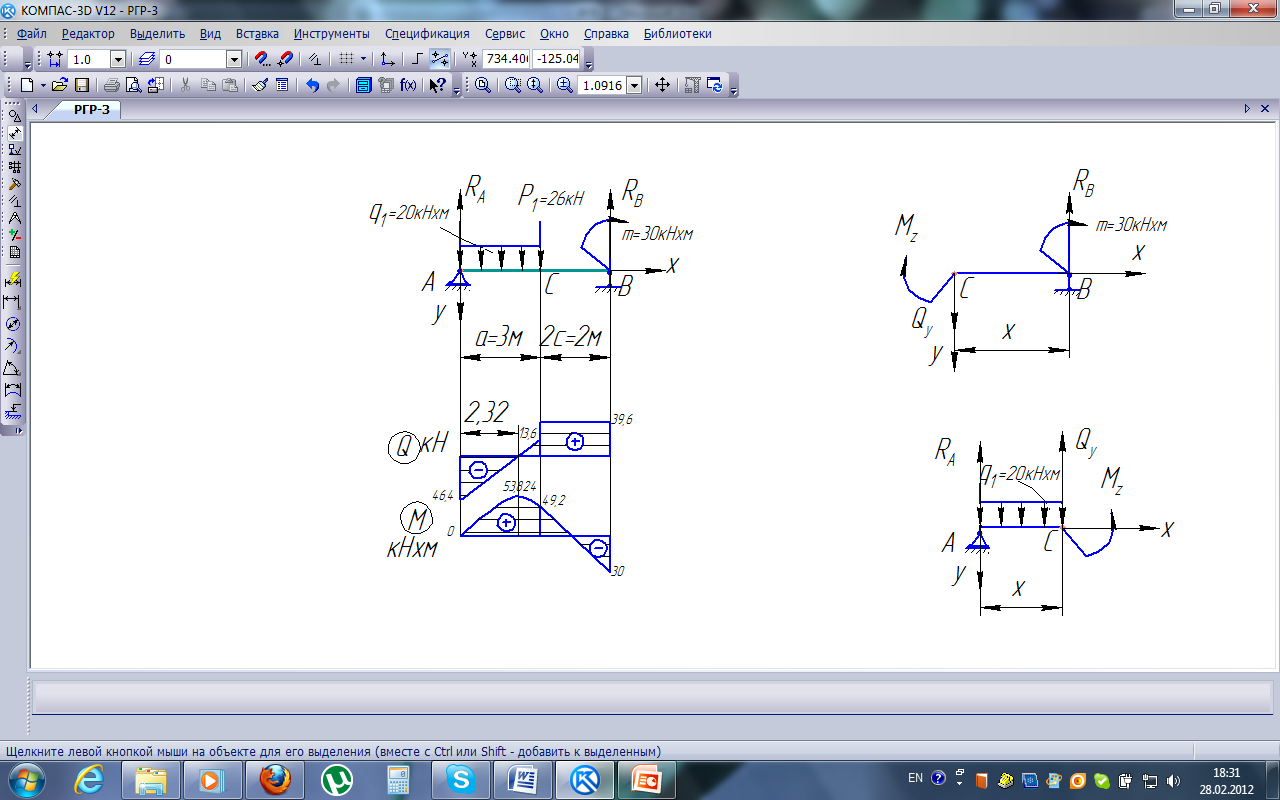Open the local coordinate system icon
Screen dimensions: 1280x800
tap(387, 59)
